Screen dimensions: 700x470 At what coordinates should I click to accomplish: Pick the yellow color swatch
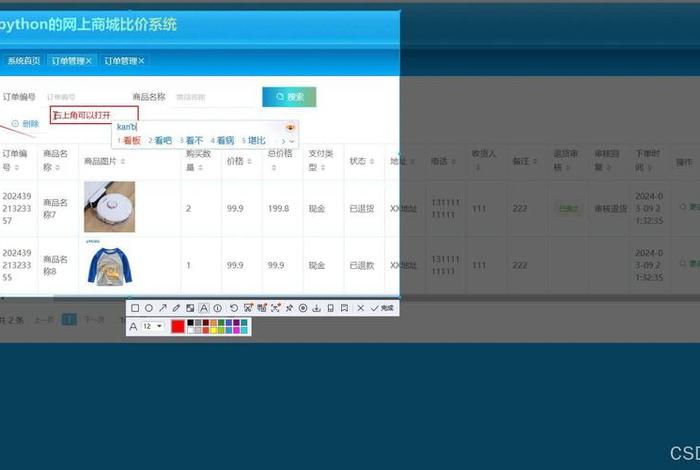point(213,330)
